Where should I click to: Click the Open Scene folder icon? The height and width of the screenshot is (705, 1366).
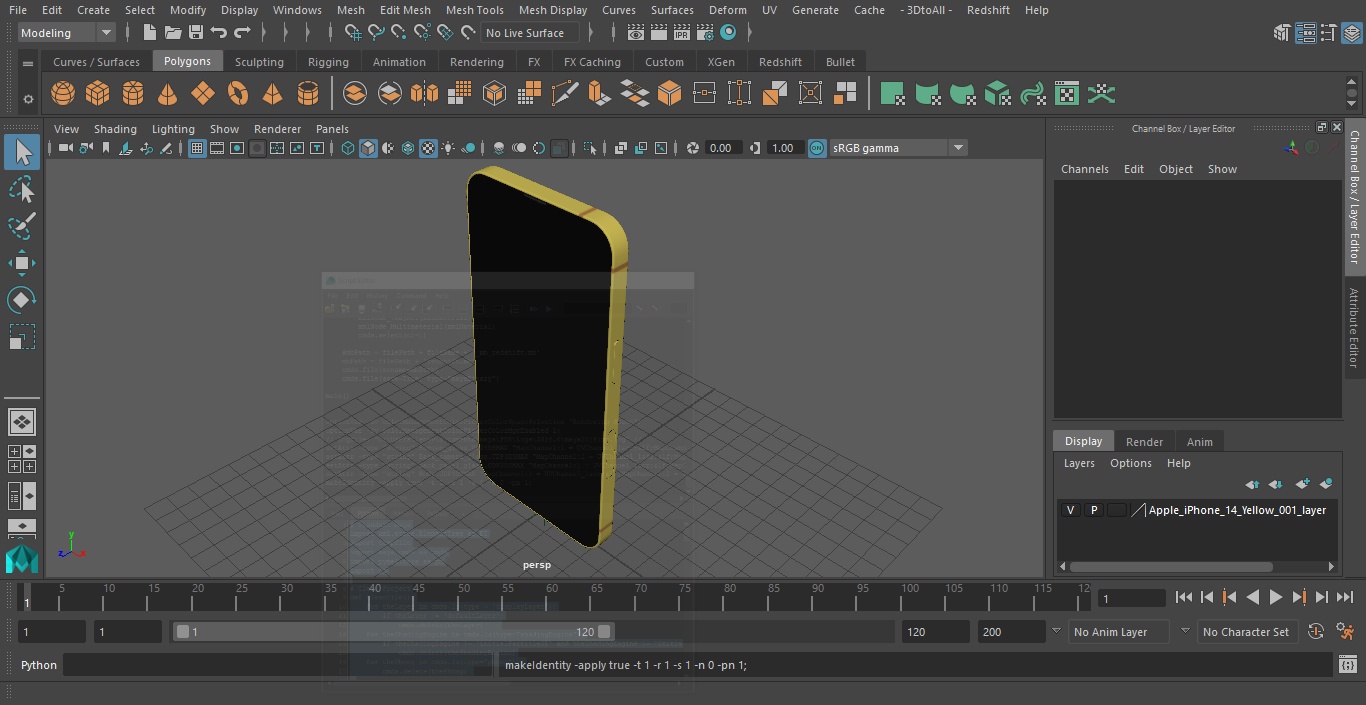tap(173, 33)
